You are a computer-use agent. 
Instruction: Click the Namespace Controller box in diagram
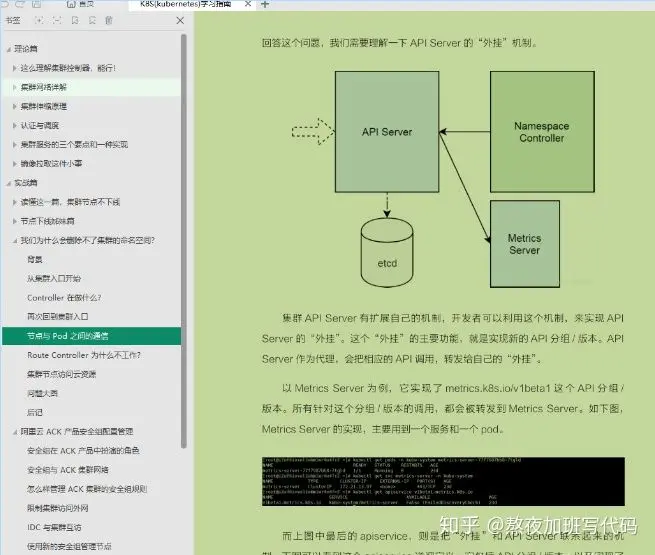click(542, 132)
